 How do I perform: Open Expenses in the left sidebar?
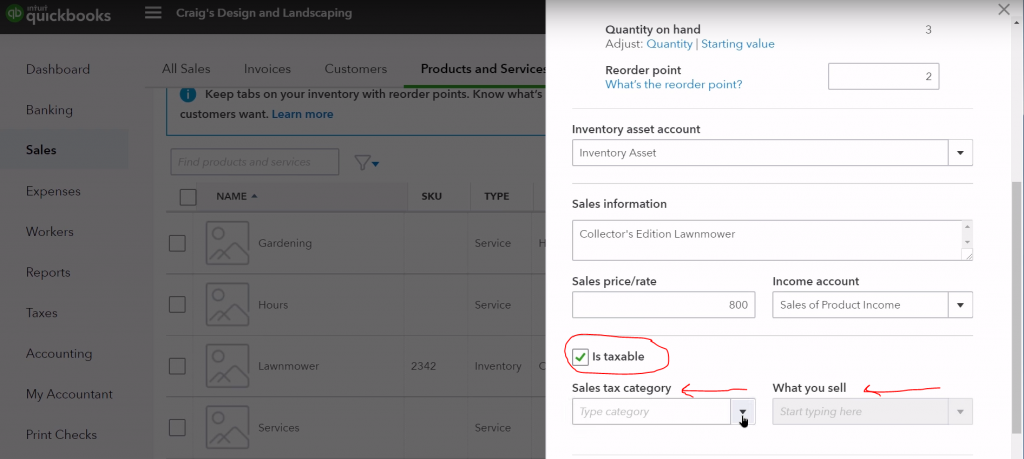(53, 191)
